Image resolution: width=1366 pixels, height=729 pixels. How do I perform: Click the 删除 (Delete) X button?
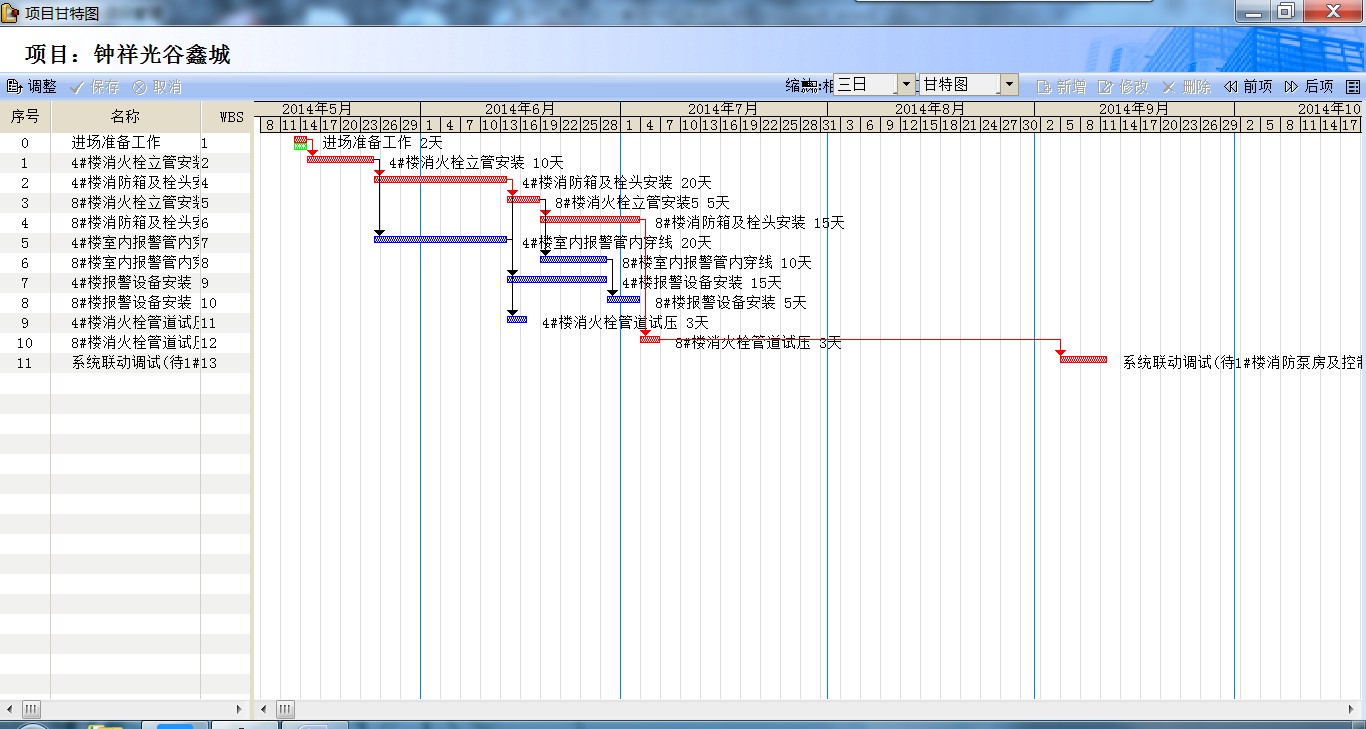pos(1187,87)
